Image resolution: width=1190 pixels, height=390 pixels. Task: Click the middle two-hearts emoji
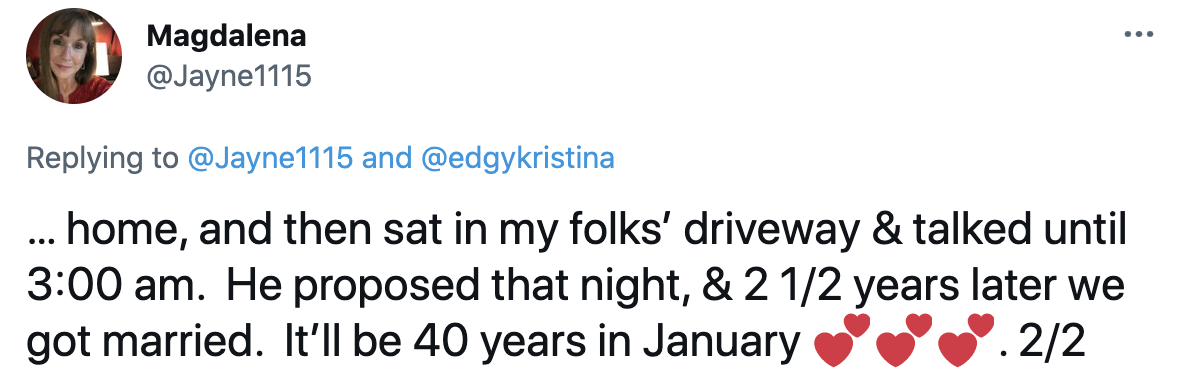click(903, 341)
